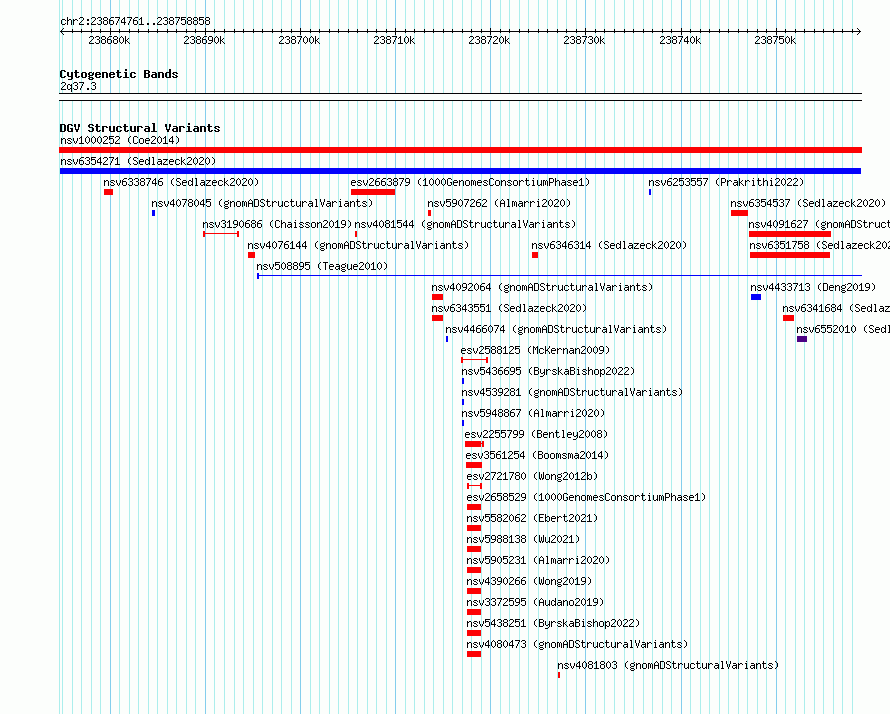Open variant nsv4539281 gnomAD label
This screenshot has width=890, height=714.
click(572, 392)
